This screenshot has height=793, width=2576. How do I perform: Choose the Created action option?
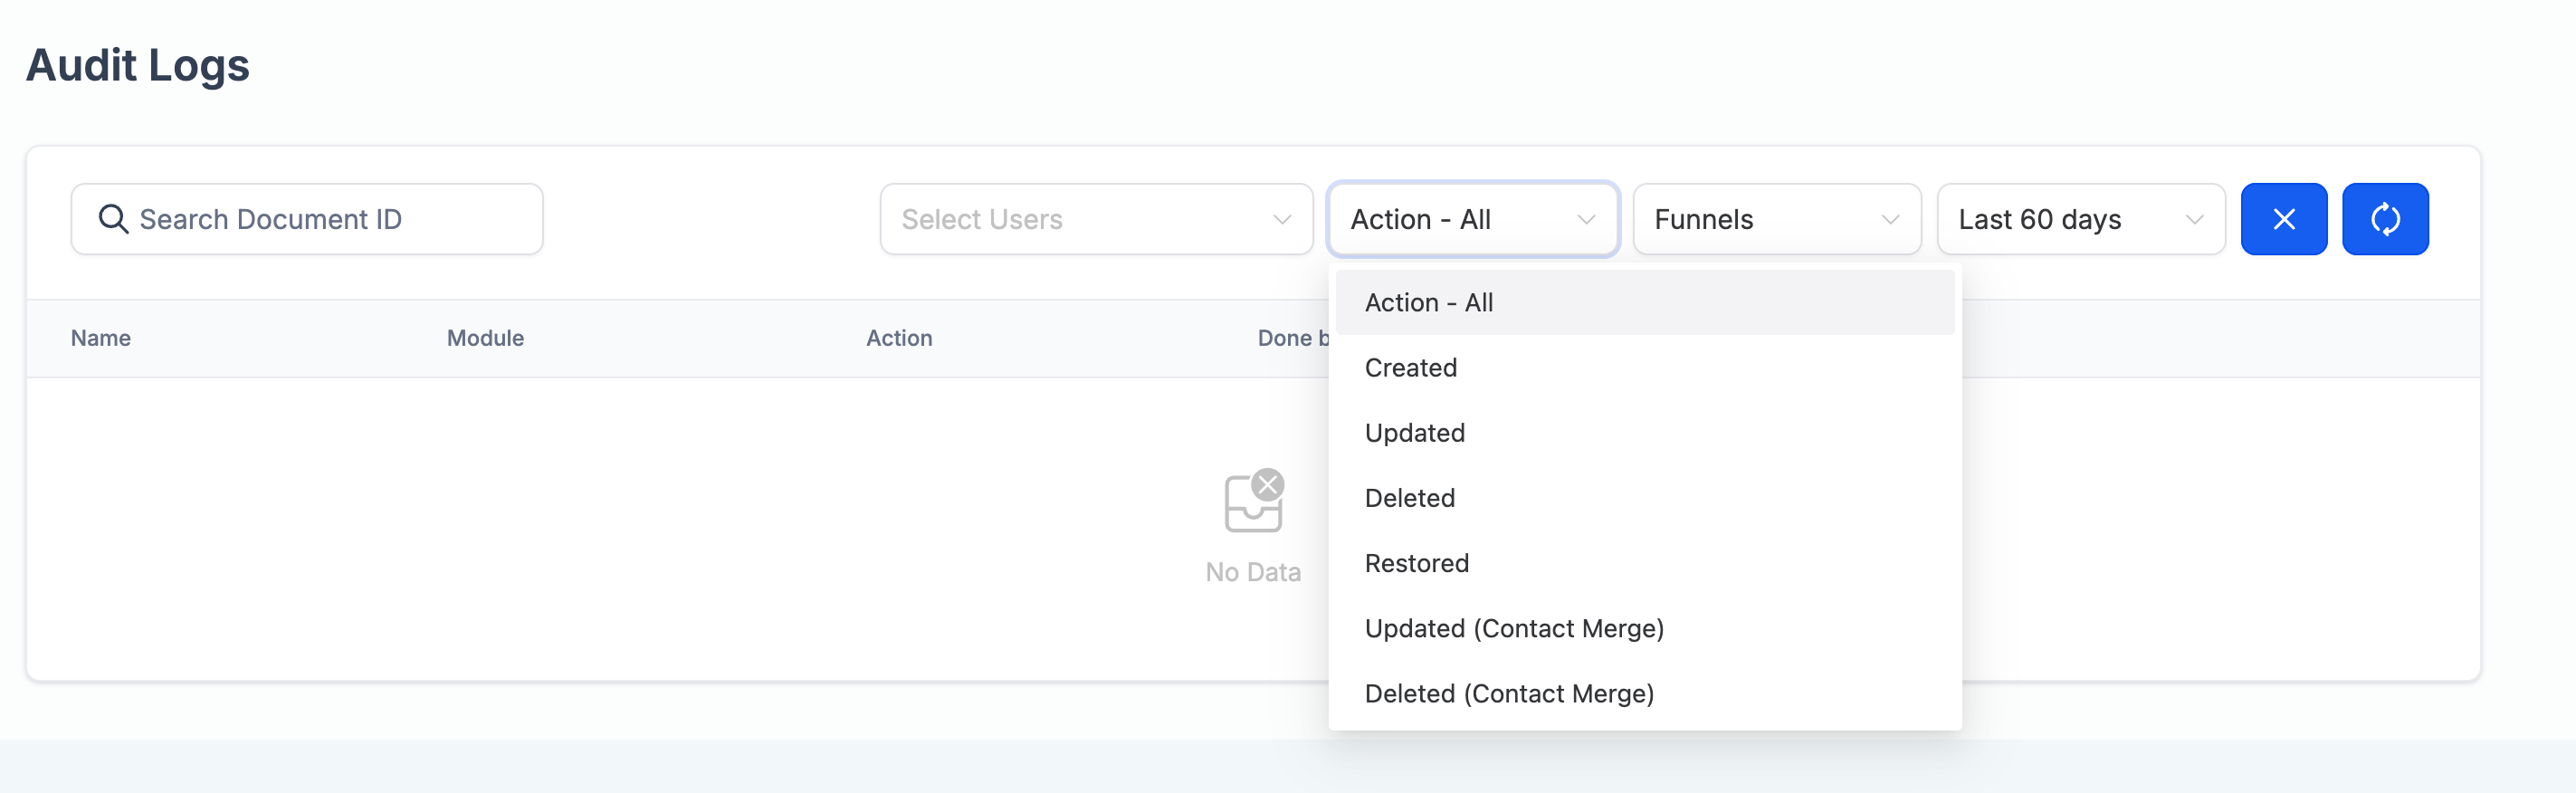[1411, 368]
